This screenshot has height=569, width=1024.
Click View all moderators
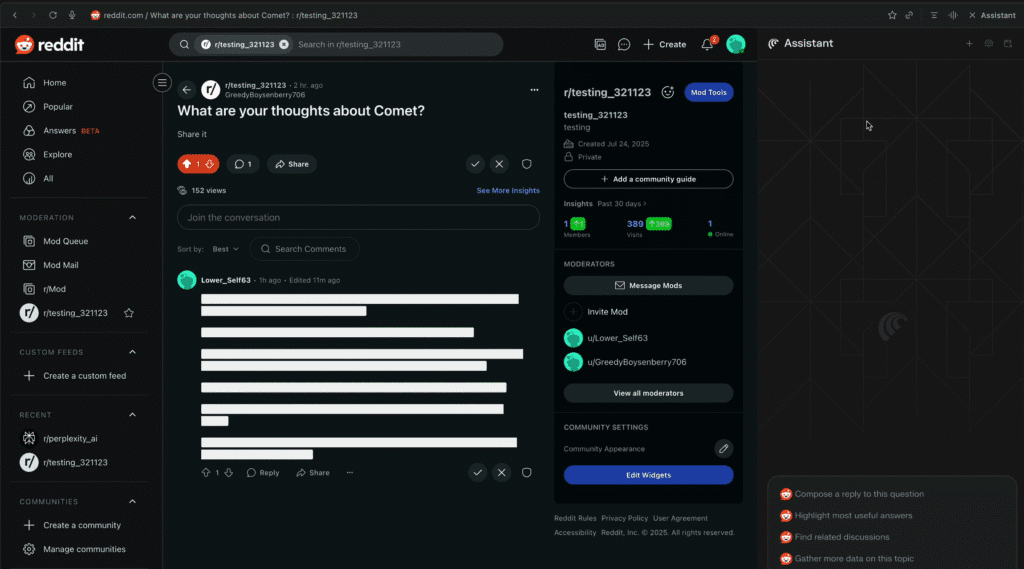[648, 393]
